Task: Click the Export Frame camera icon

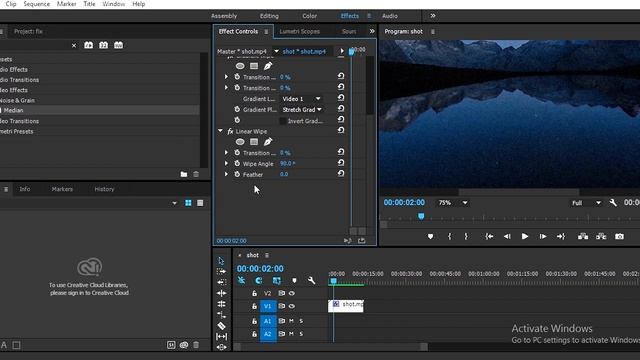Action: pos(619,236)
